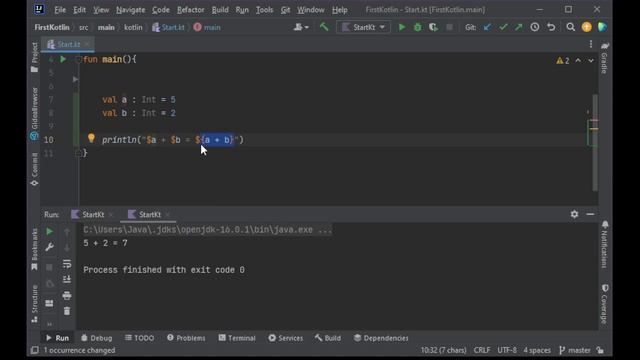The width and height of the screenshot is (640, 360).
Task: Open the Problems tool window
Action: pos(186,338)
